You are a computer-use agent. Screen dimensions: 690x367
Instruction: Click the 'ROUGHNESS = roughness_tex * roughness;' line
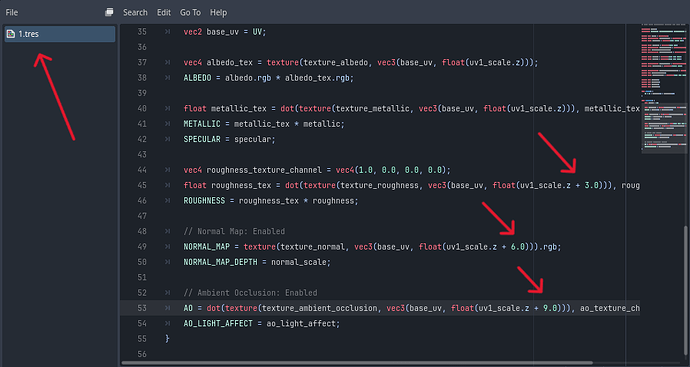(x=271, y=201)
